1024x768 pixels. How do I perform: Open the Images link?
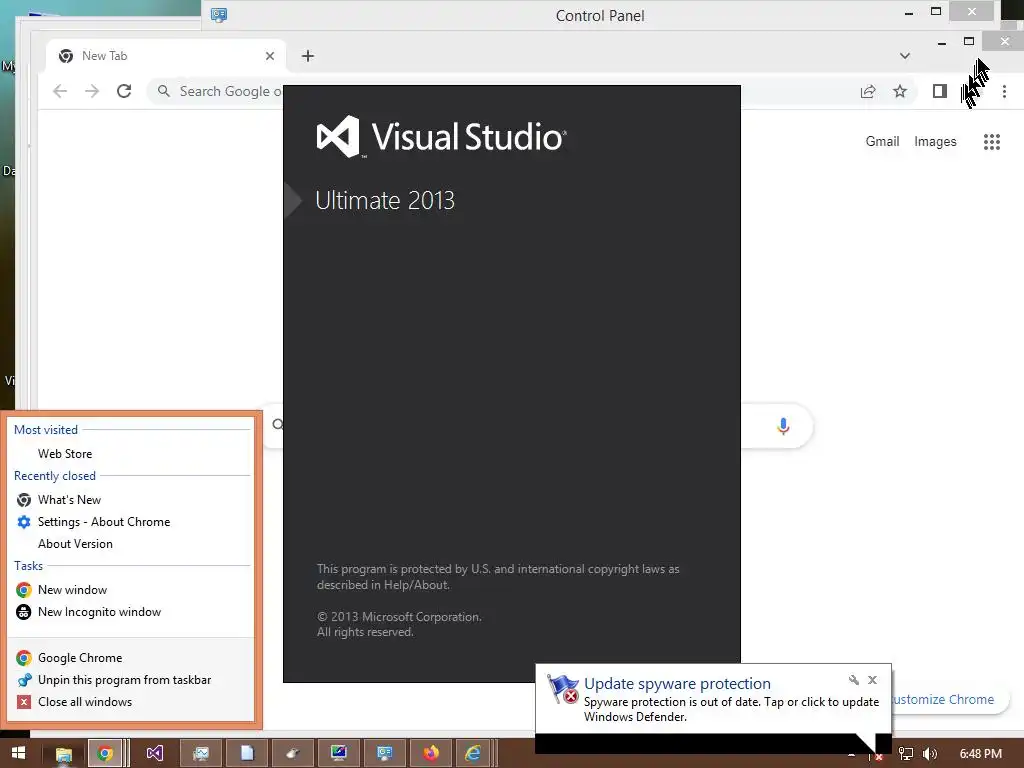pyautogui.click(x=935, y=142)
